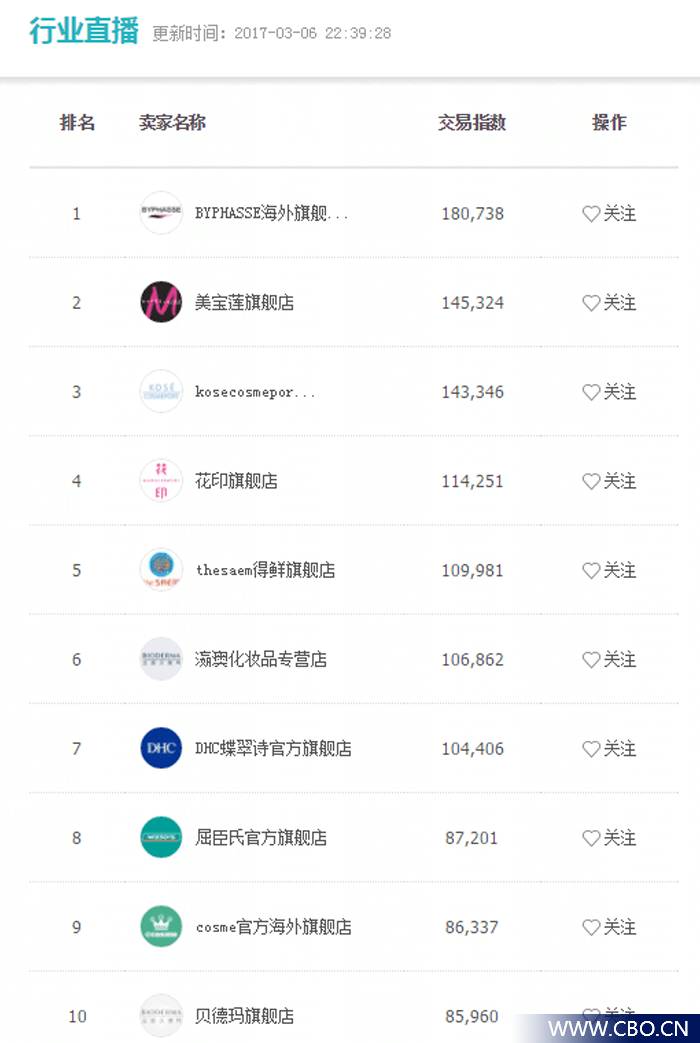Click the cosme crown logo icon
The height and width of the screenshot is (1043, 700).
coord(161,926)
